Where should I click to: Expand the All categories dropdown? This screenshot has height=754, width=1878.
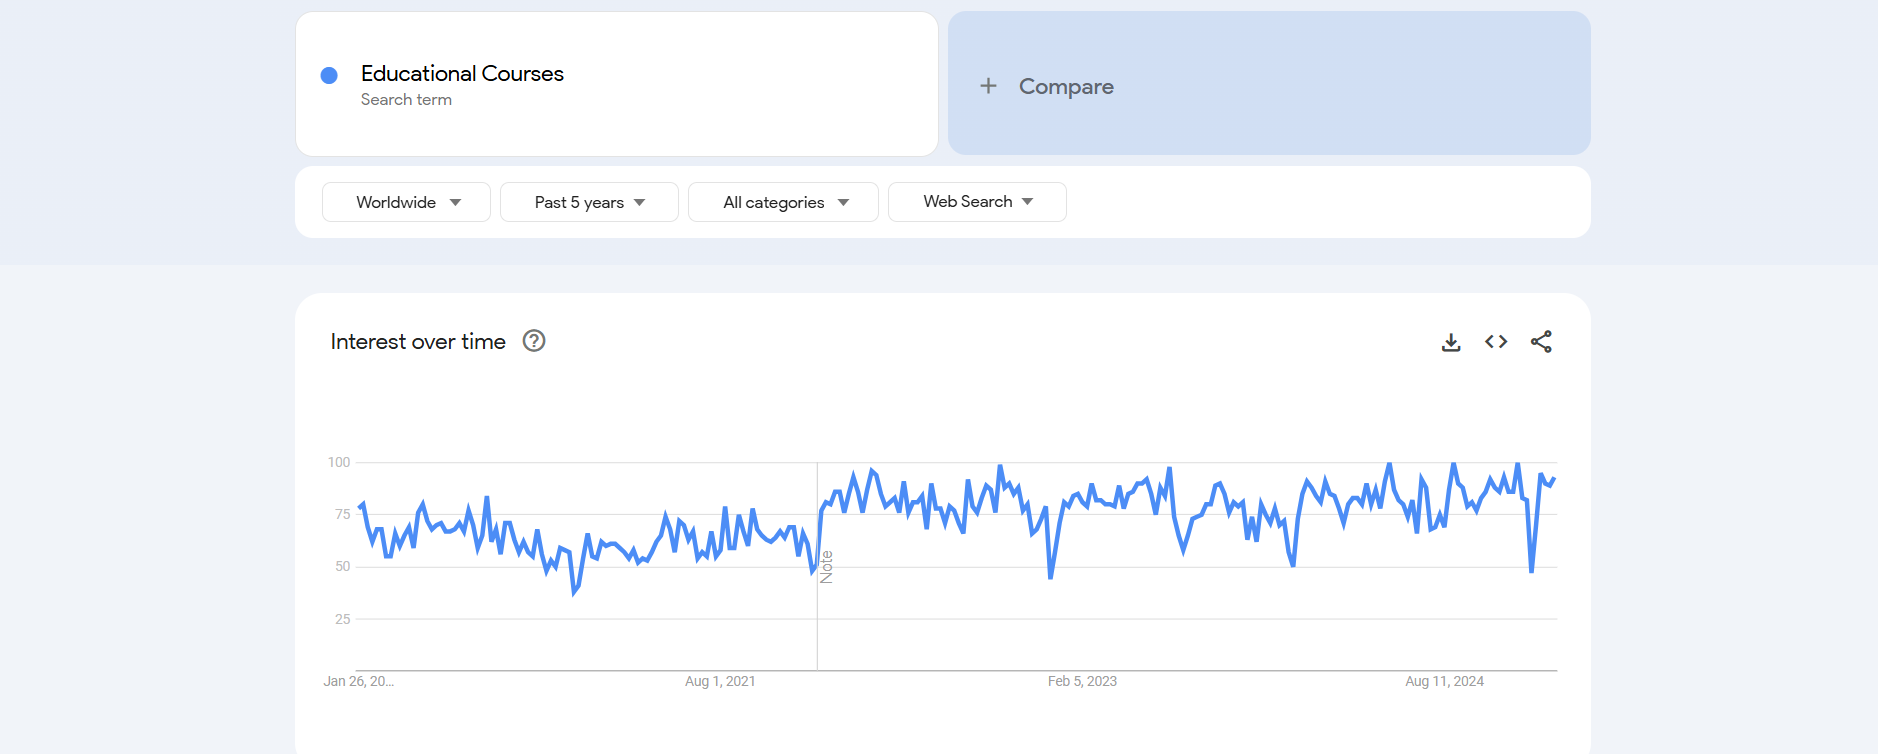click(x=783, y=202)
